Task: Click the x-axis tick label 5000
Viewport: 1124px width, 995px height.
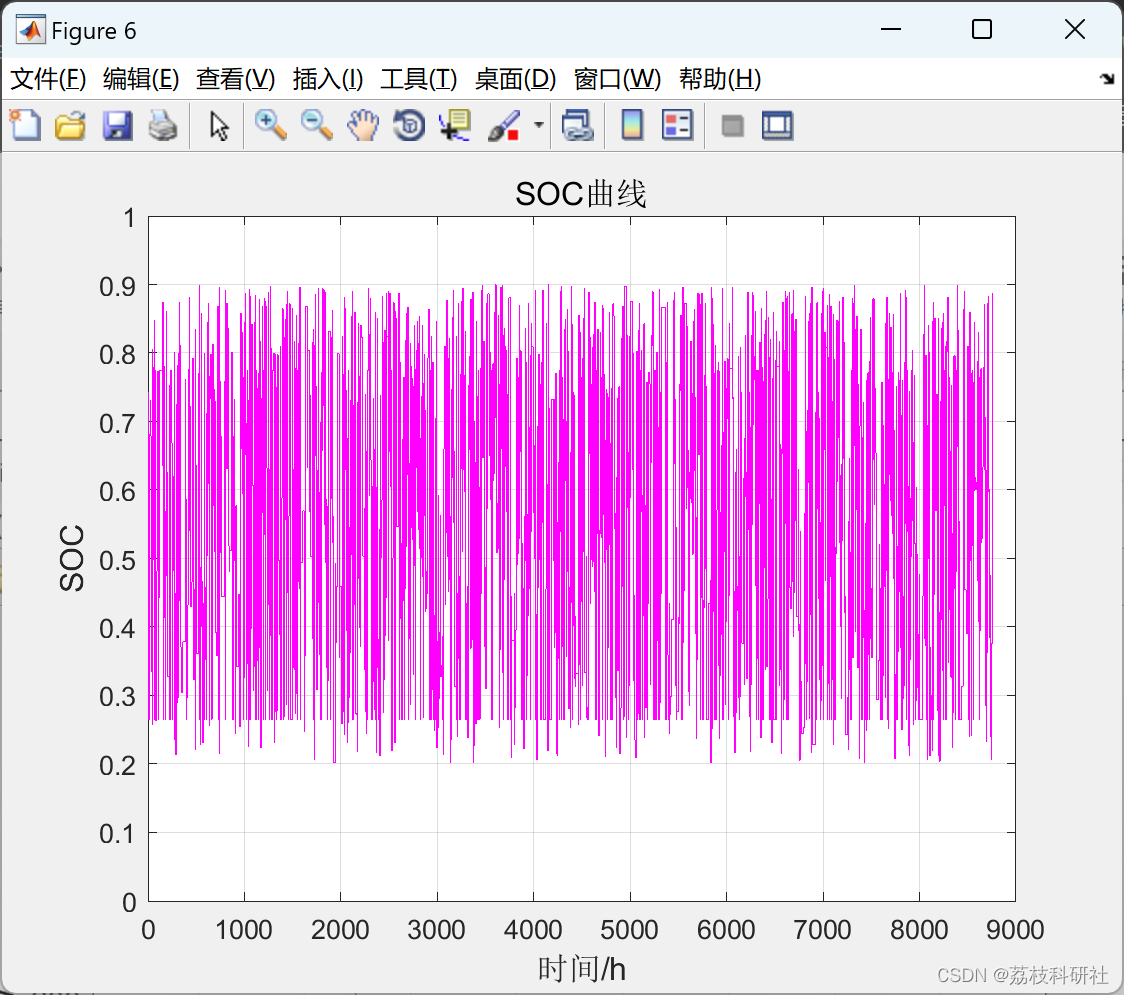Action: pyautogui.click(x=629, y=930)
